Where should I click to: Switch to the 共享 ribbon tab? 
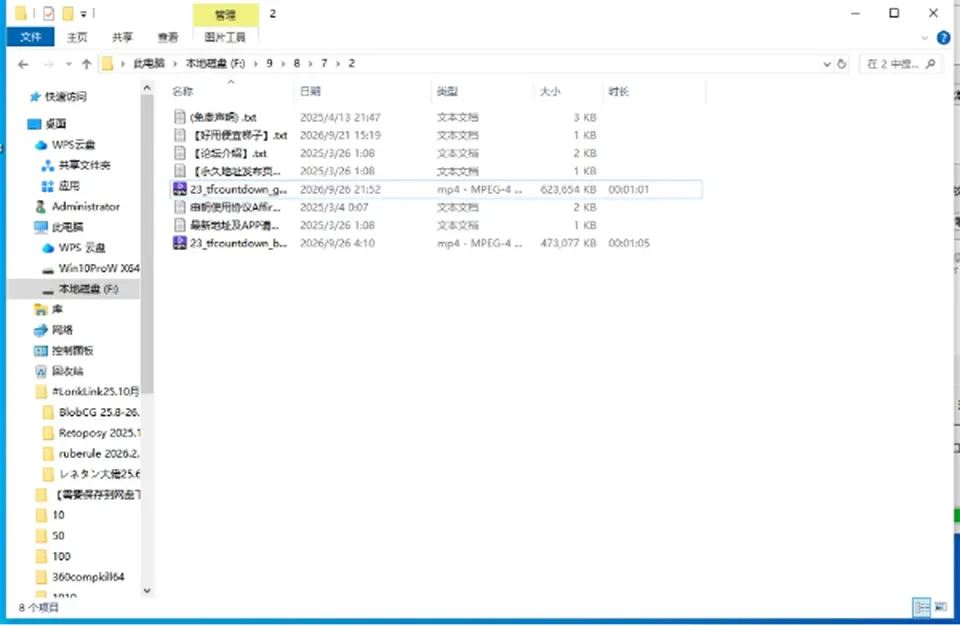tap(122, 37)
